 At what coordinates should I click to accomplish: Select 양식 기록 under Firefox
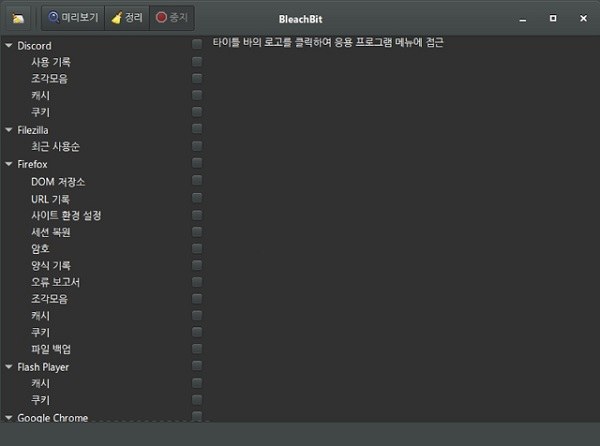(x=51, y=265)
